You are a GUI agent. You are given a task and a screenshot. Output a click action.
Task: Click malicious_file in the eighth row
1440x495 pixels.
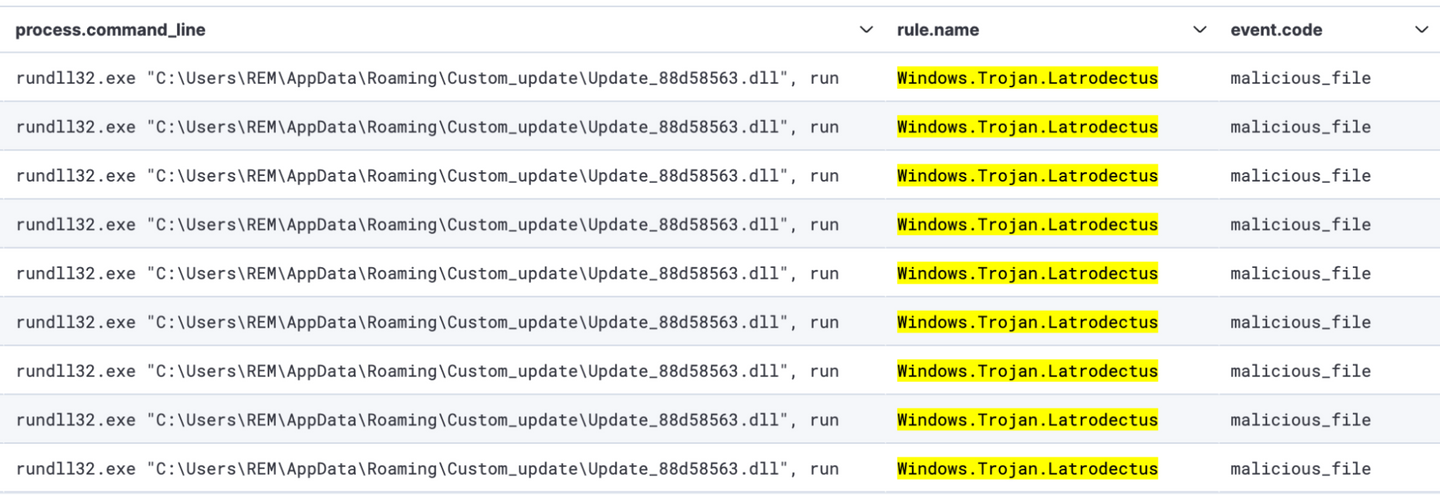coord(1300,420)
